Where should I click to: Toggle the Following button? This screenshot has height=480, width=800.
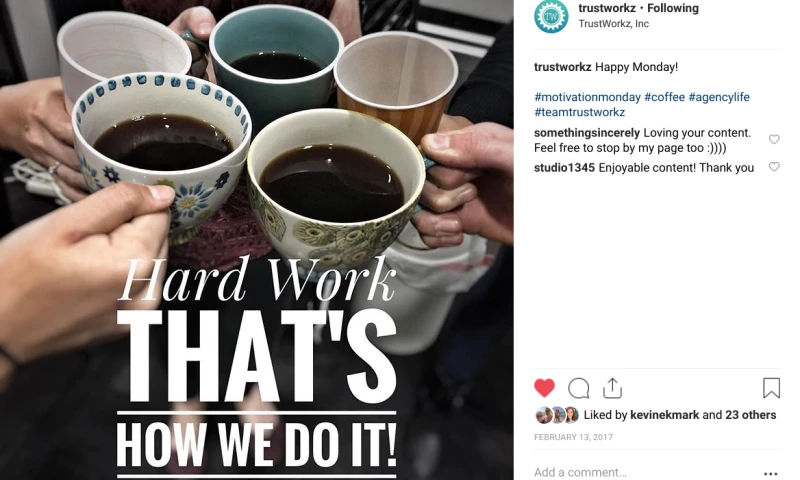click(x=673, y=8)
